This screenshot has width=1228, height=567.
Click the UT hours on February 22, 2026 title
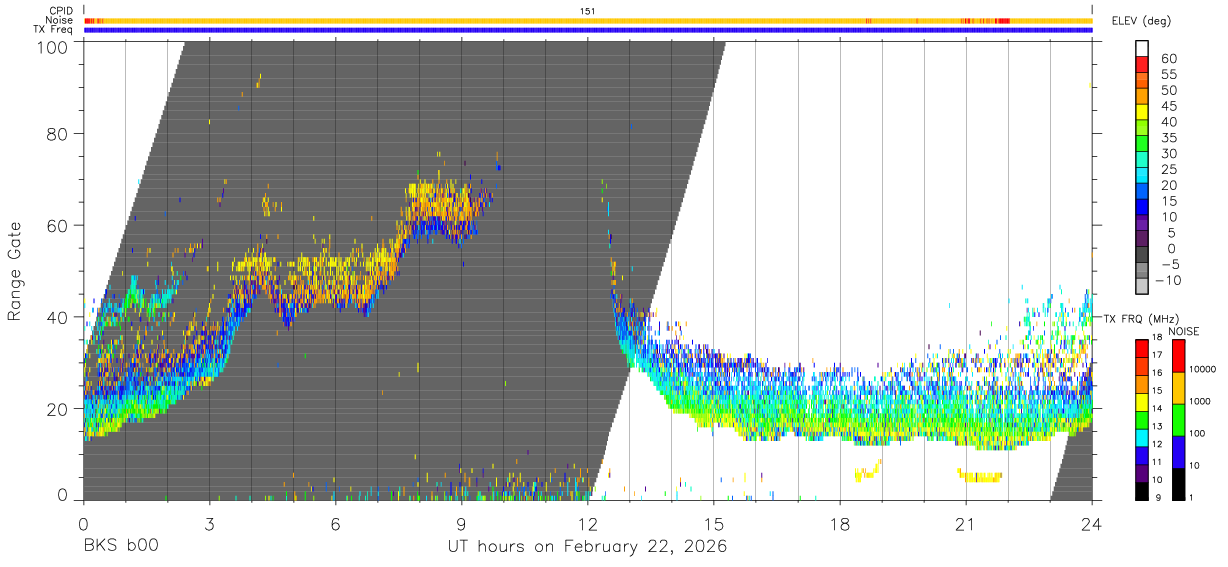[588, 547]
